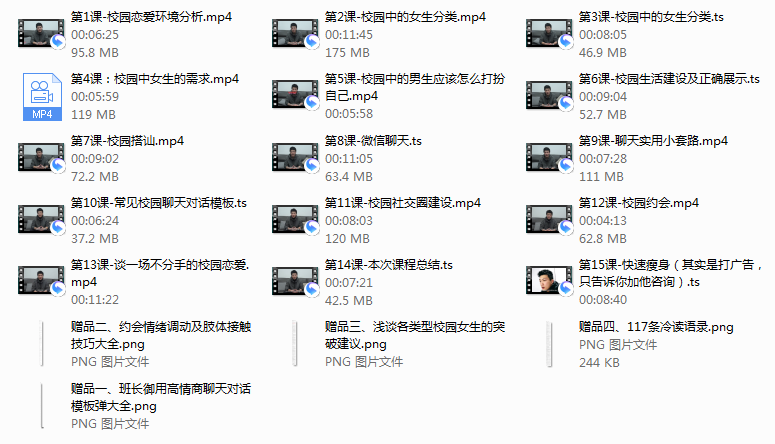Select video icon of 第10课-常见校园聊天对话模板.ts
The image size is (775, 444).
point(42,220)
